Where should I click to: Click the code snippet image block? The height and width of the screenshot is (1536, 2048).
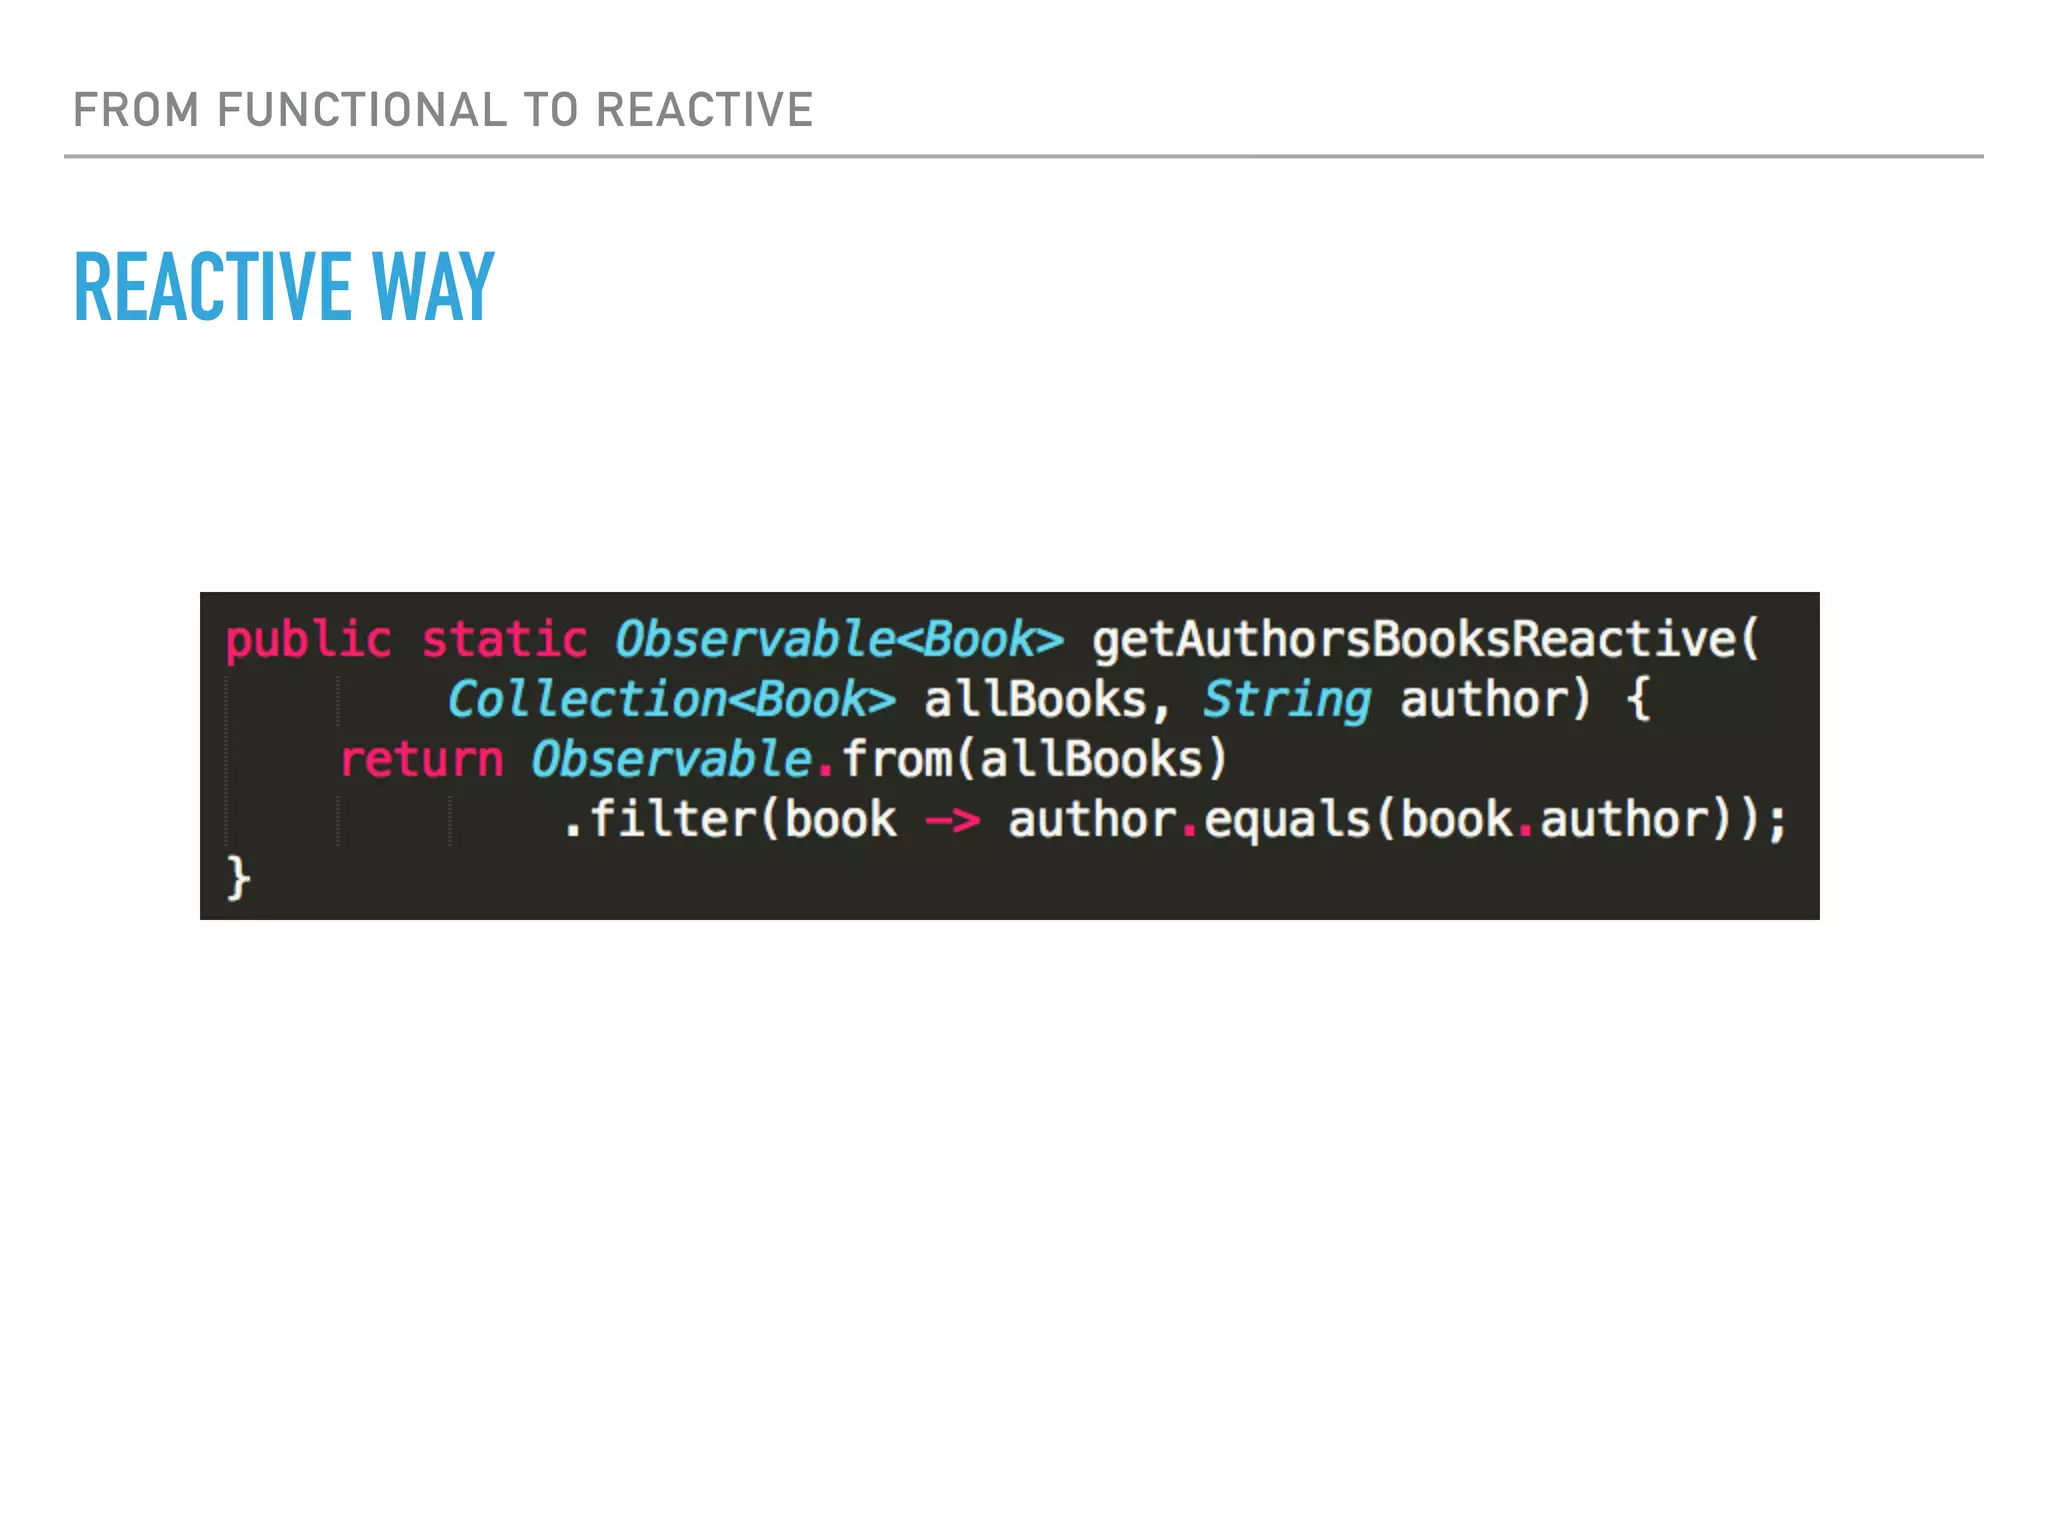point(1010,756)
